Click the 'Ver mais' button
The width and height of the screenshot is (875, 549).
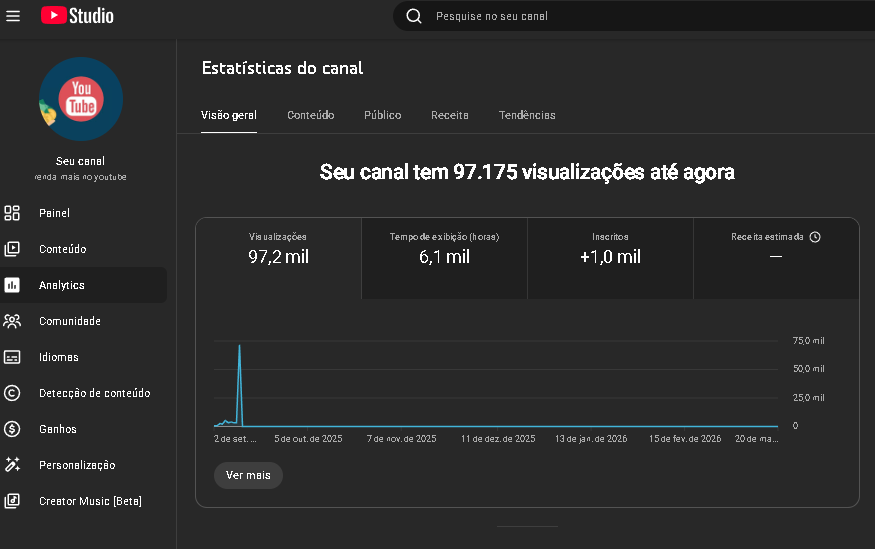pos(248,475)
